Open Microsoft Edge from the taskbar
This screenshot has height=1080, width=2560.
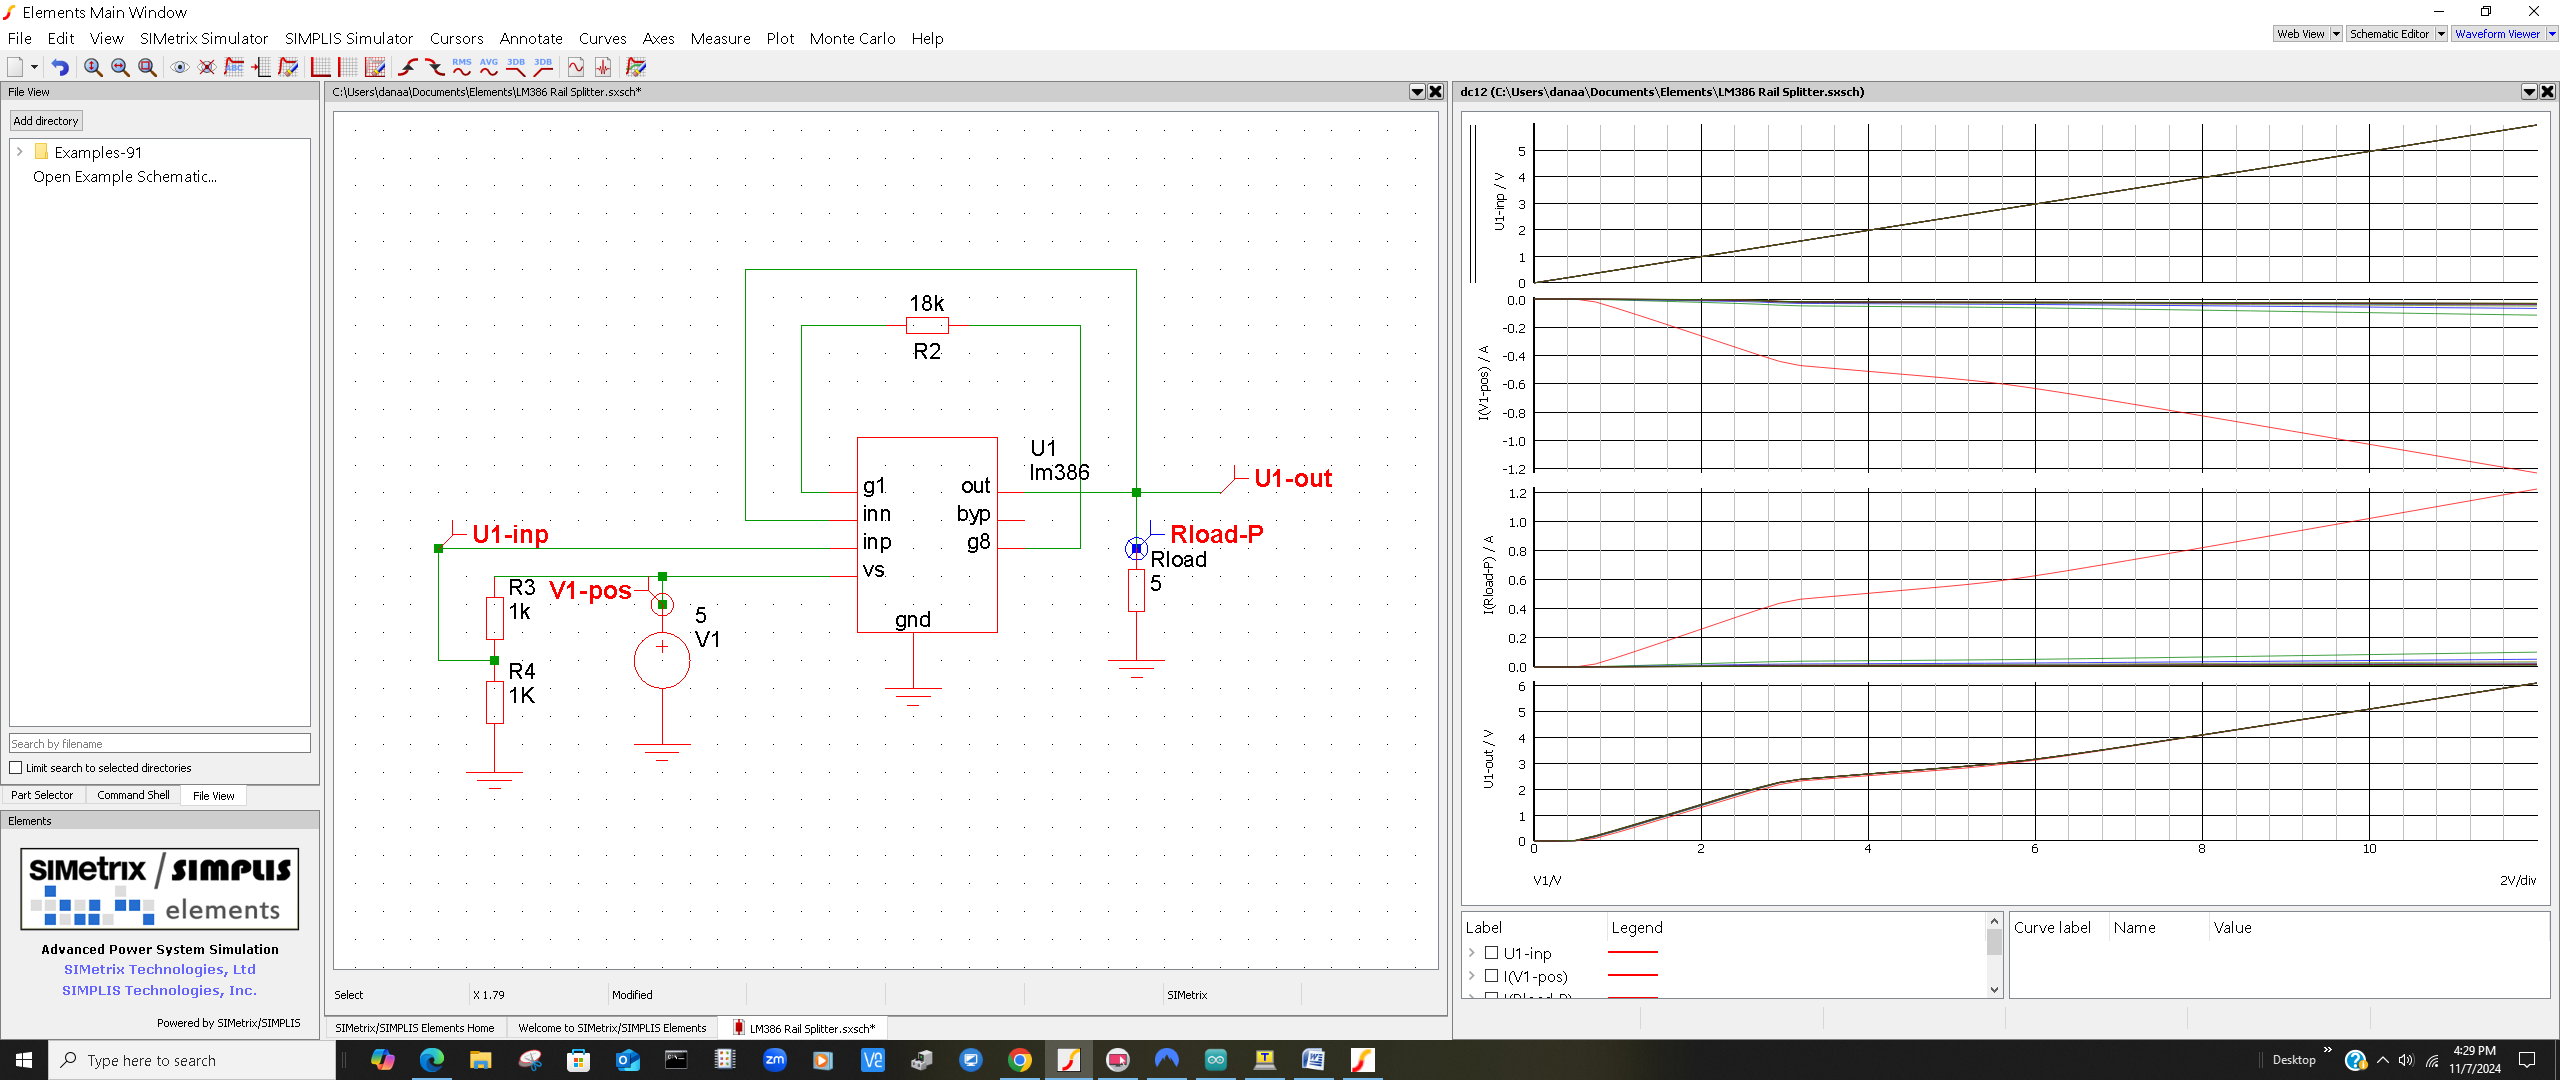(x=432, y=1060)
